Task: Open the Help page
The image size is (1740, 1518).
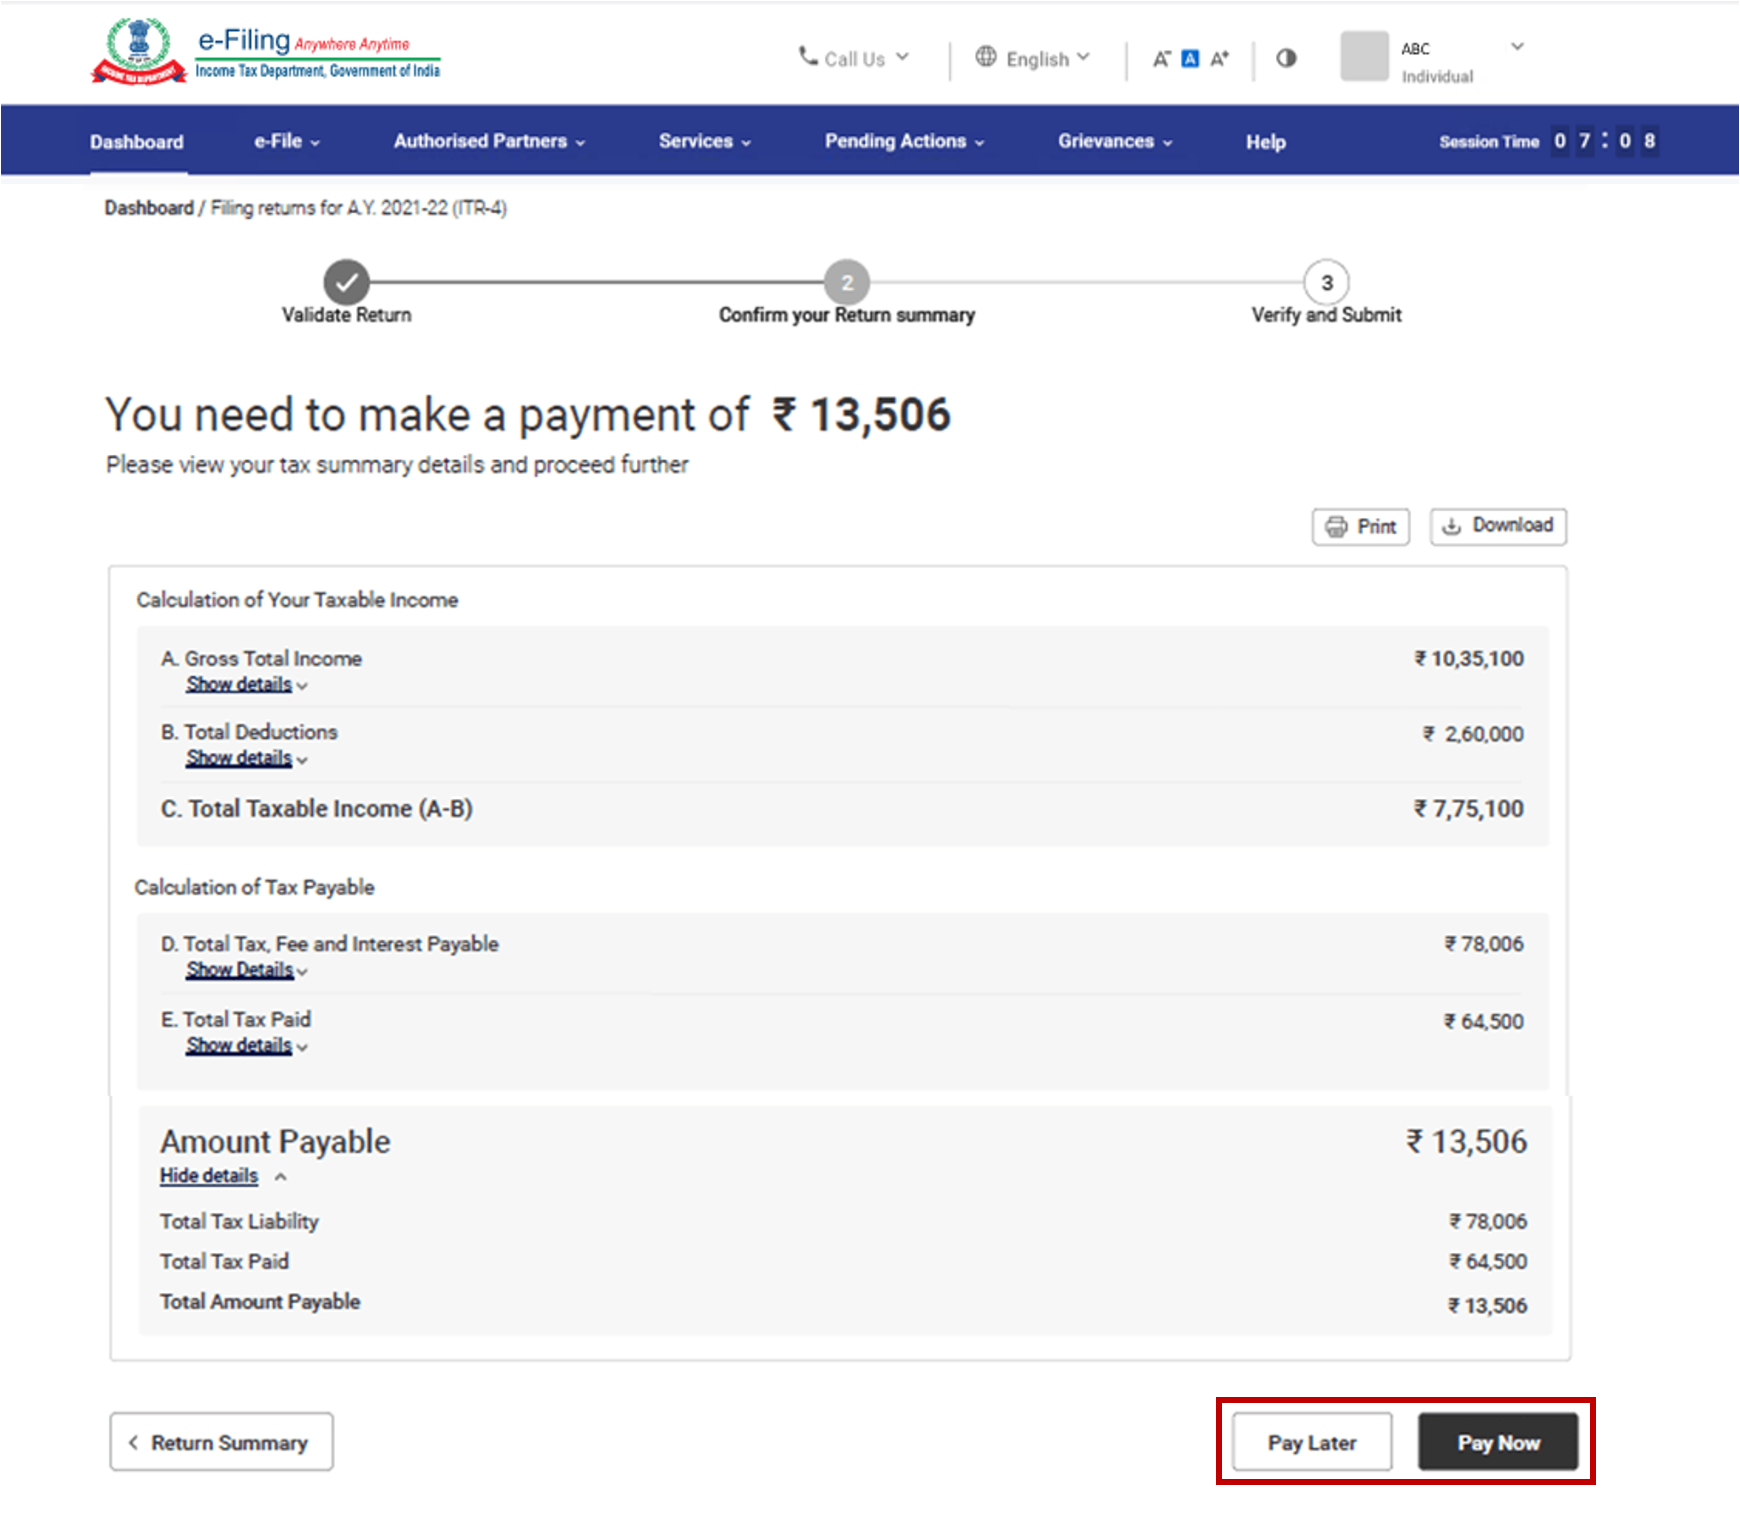Action: click(x=1266, y=142)
